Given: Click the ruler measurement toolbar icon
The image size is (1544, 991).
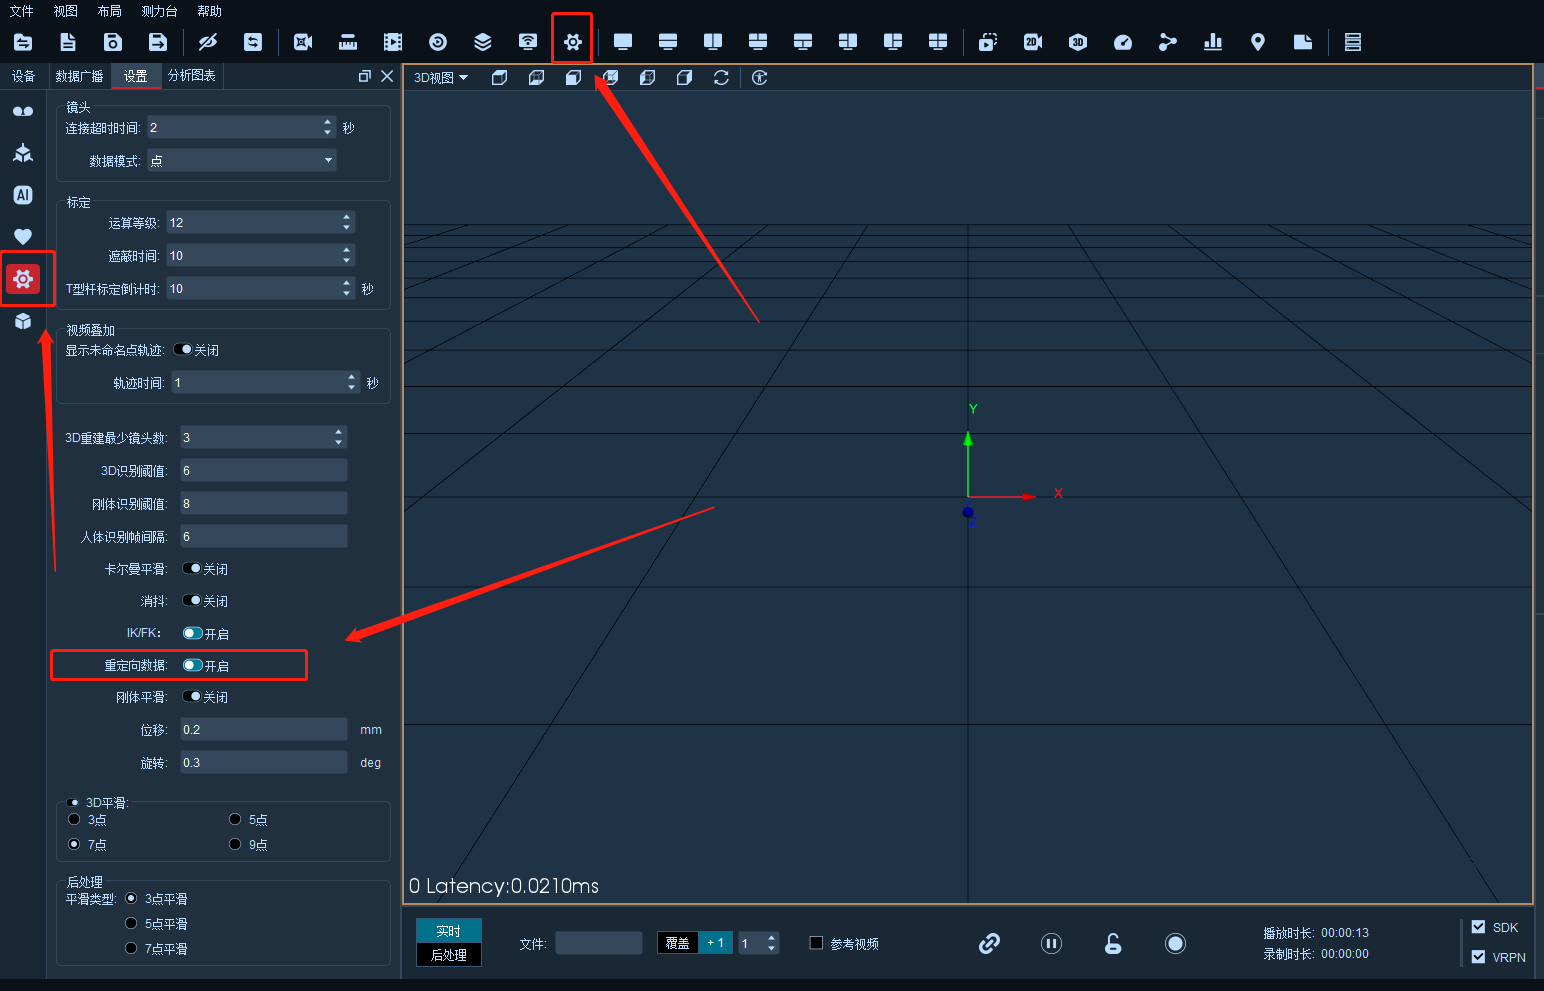Looking at the screenshot, I should [x=348, y=42].
